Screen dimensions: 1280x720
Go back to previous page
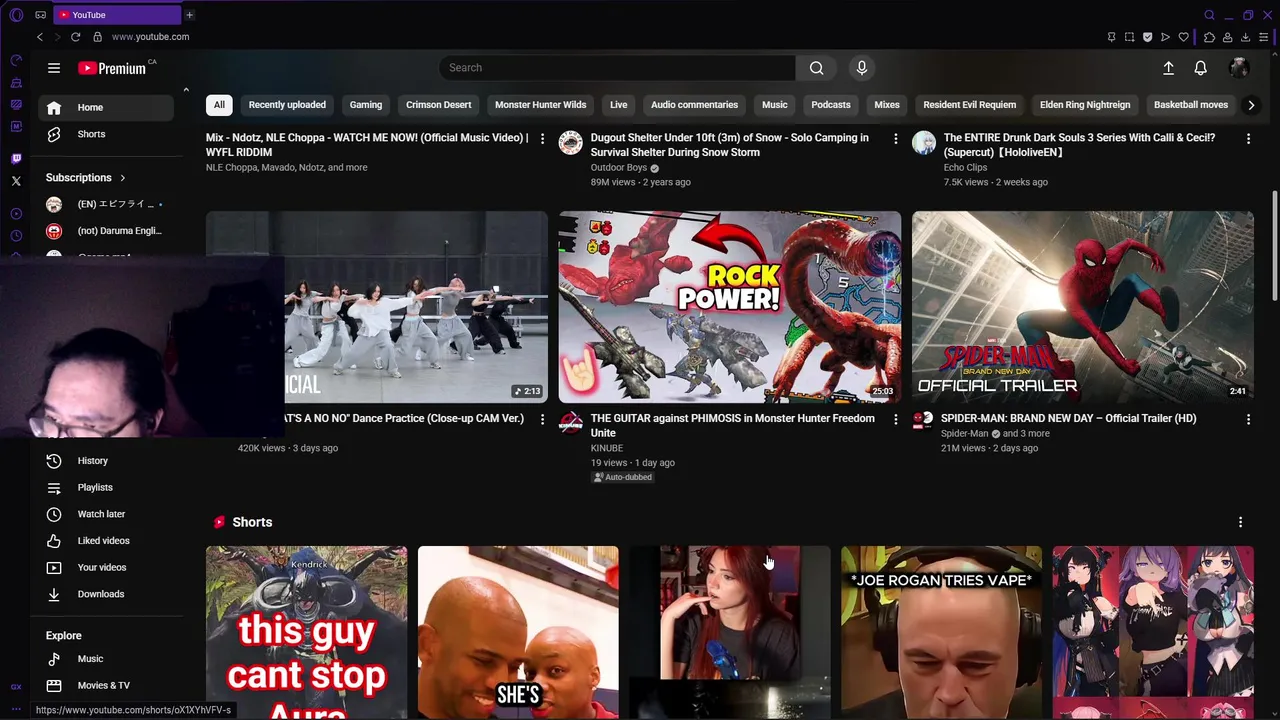click(x=40, y=37)
